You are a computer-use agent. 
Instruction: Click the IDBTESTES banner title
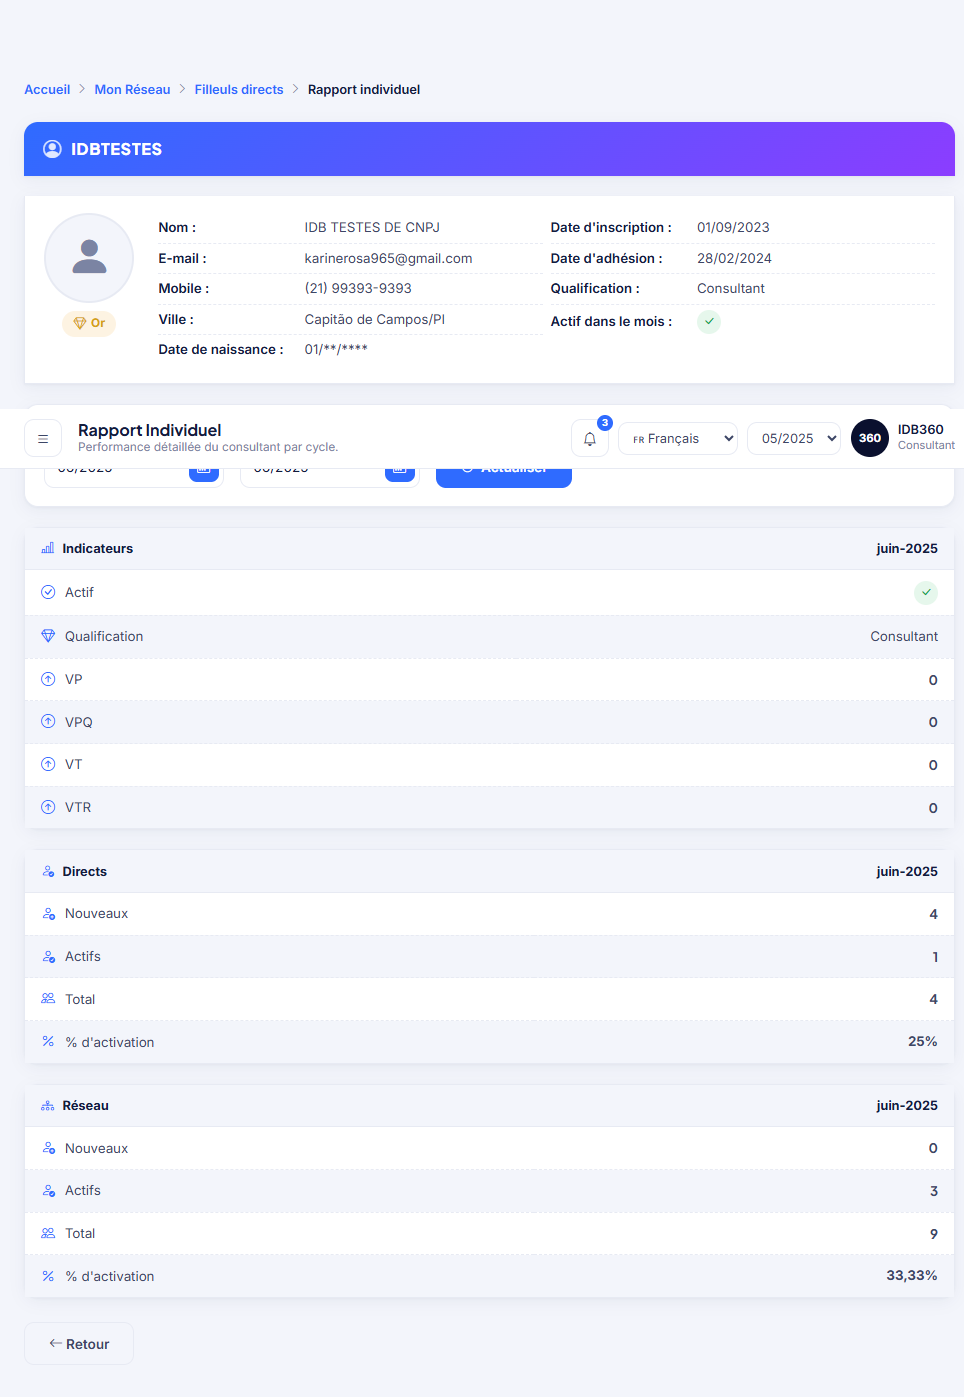click(116, 149)
